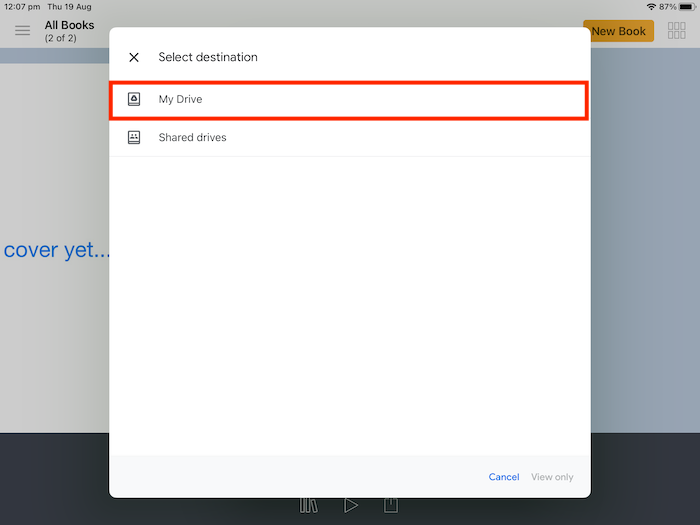Tap the date in status bar
Viewport: 700px width, 525px height.
(68, 7)
